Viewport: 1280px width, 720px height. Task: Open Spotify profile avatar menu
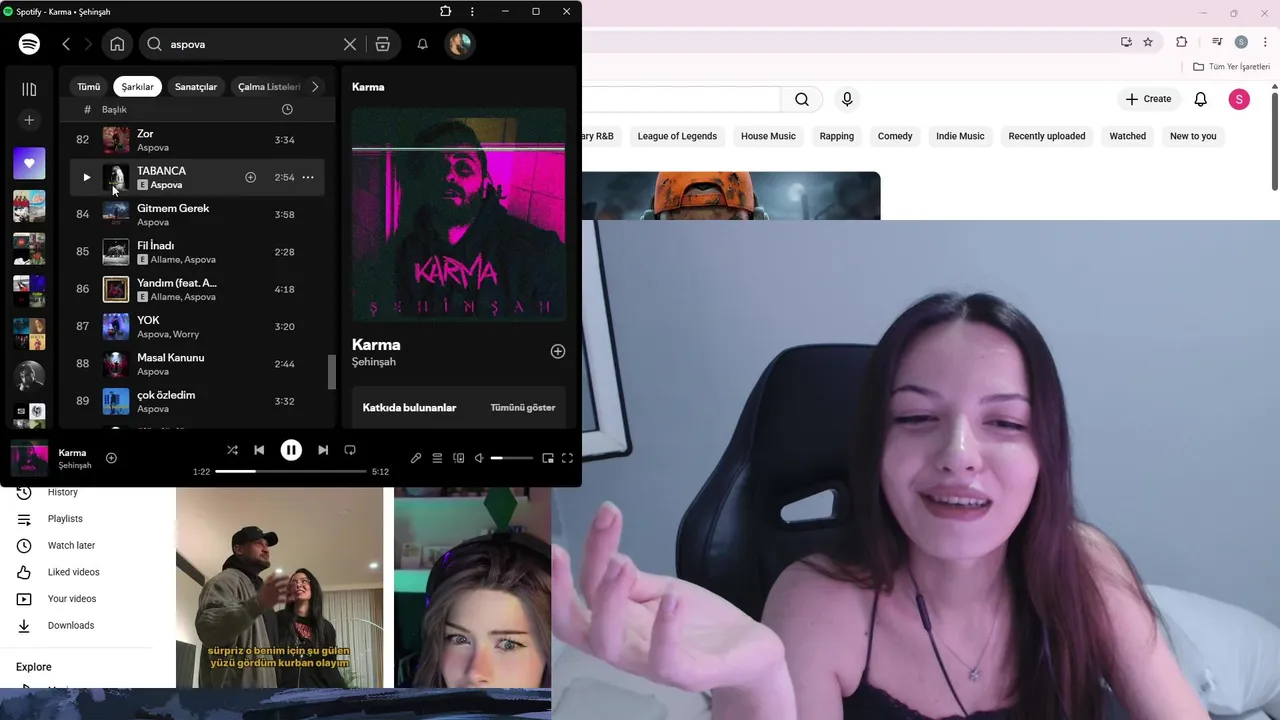click(x=459, y=44)
